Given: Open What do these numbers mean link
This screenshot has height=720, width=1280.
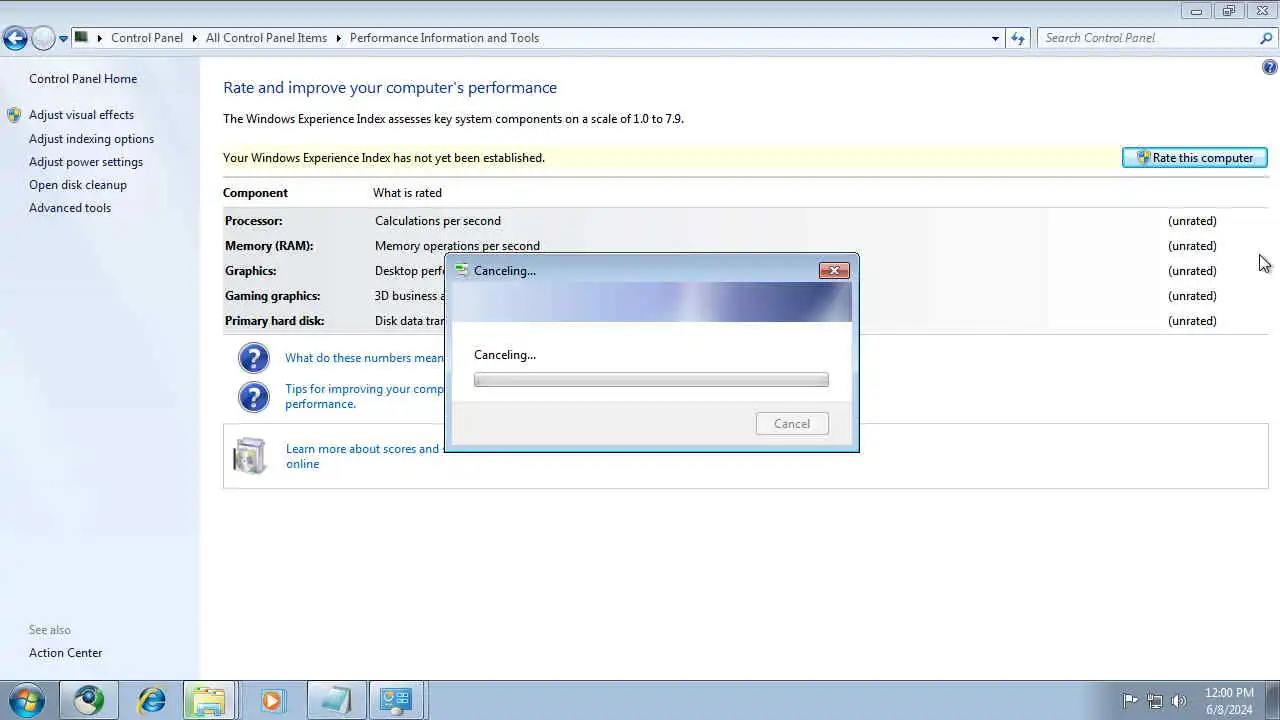Looking at the screenshot, I should coord(364,358).
